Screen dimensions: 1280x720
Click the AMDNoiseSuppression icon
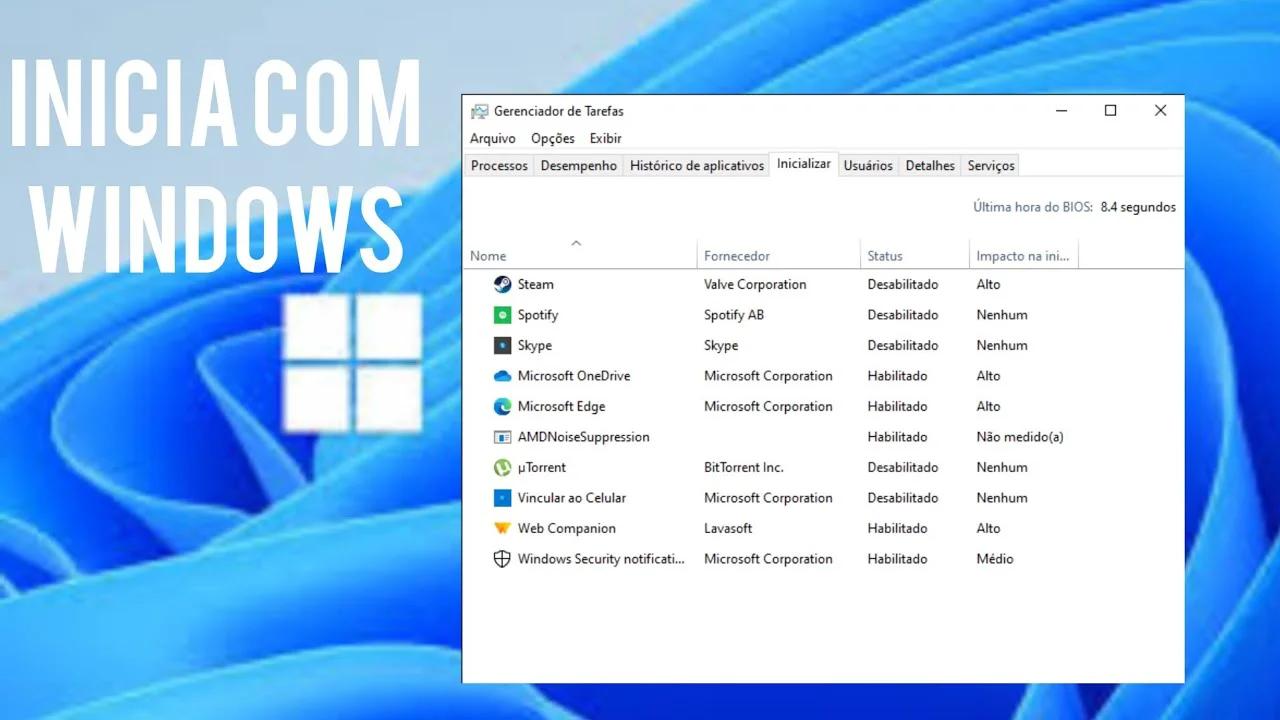point(502,437)
